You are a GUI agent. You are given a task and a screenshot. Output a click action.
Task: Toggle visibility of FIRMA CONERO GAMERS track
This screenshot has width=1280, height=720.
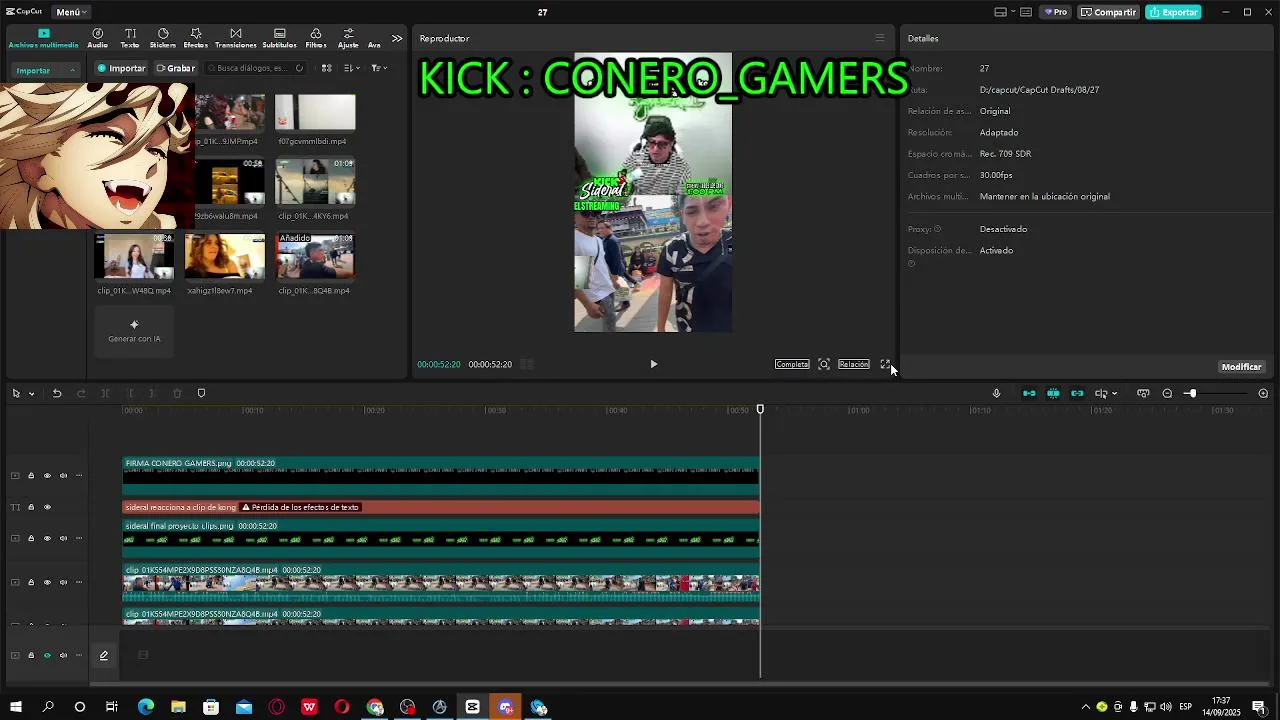coord(47,476)
